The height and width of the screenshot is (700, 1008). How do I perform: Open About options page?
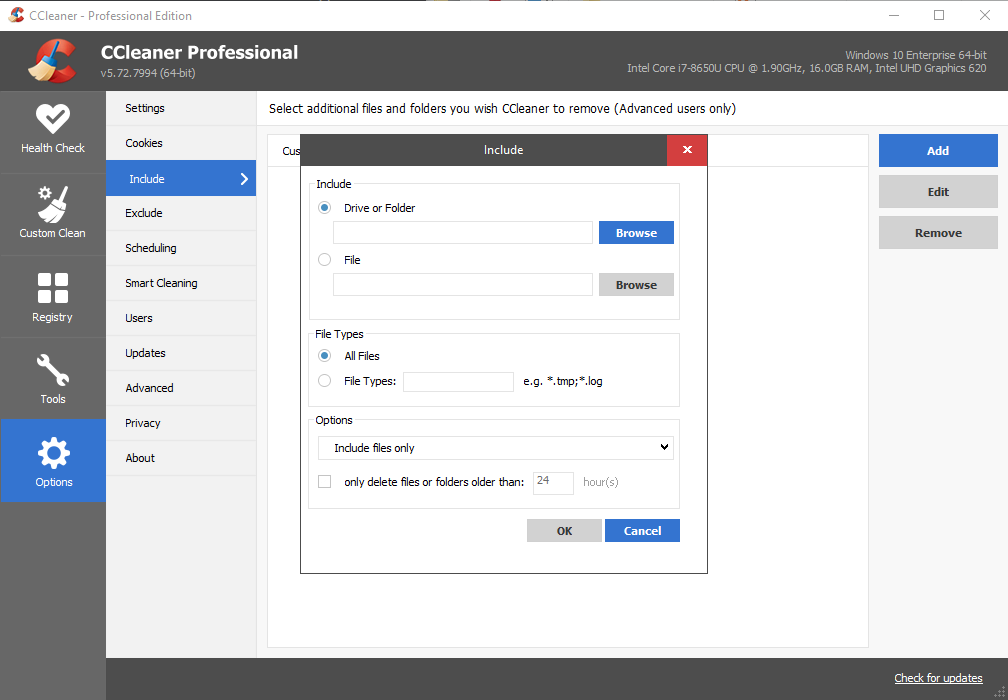tap(181, 458)
